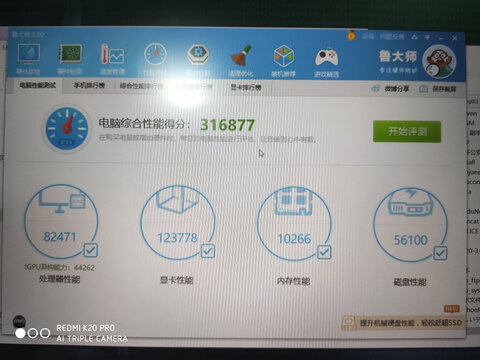Click 论坛 link in title bar

[368, 36]
